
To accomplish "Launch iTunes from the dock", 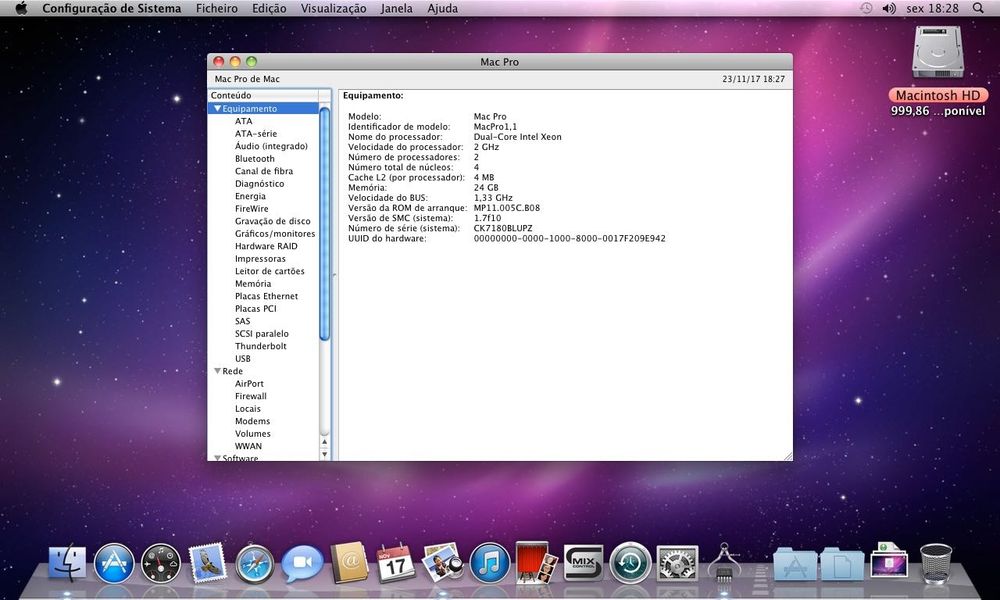I will pyautogui.click(x=490, y=564).
